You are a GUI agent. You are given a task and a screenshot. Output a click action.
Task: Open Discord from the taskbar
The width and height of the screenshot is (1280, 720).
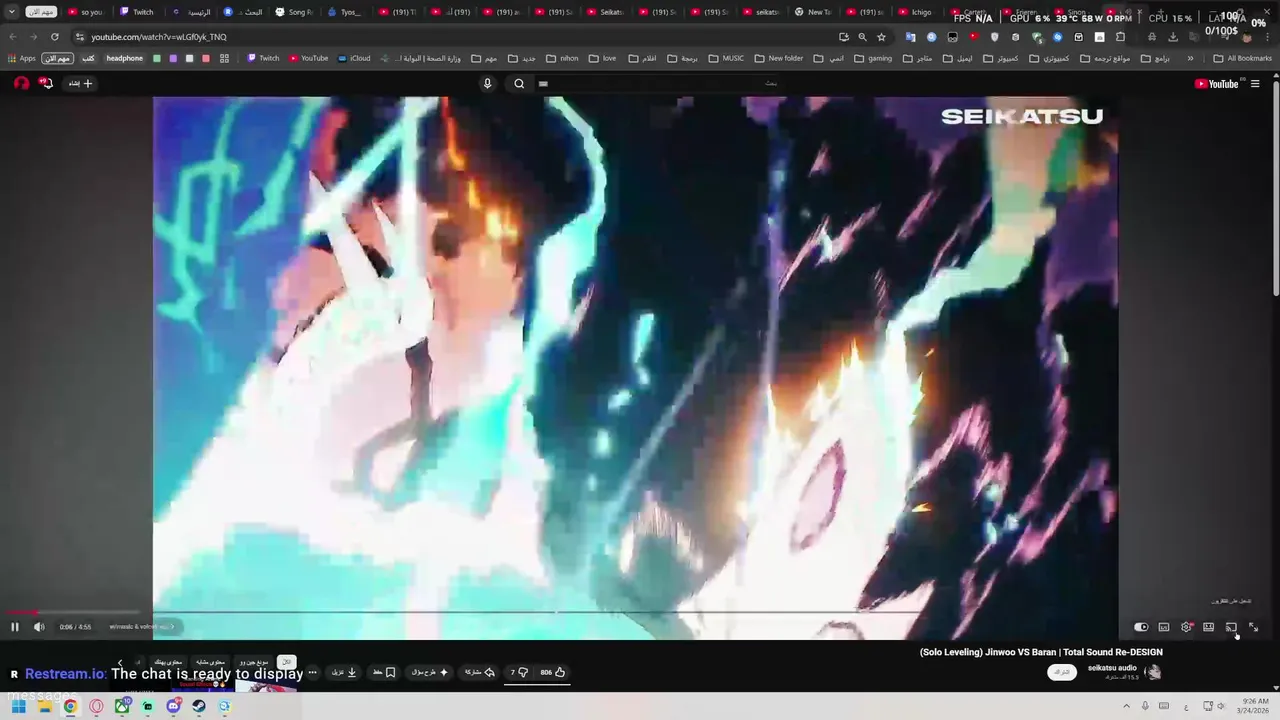pyautogui.click(x=173, y=706)
